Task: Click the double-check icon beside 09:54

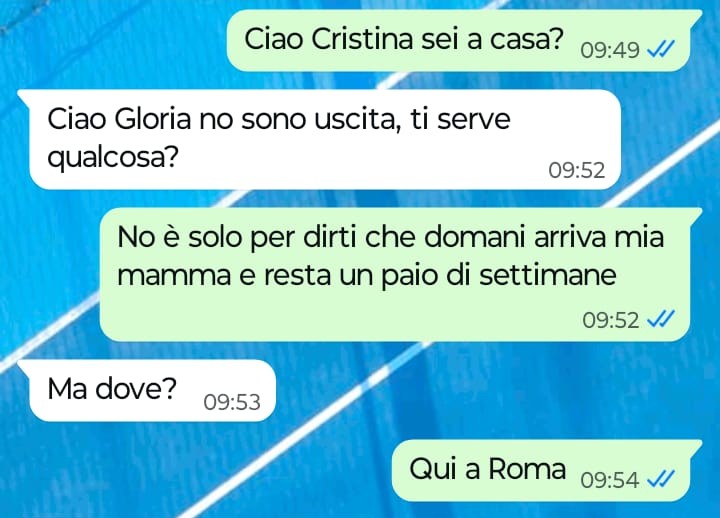Action: [660, 479]
